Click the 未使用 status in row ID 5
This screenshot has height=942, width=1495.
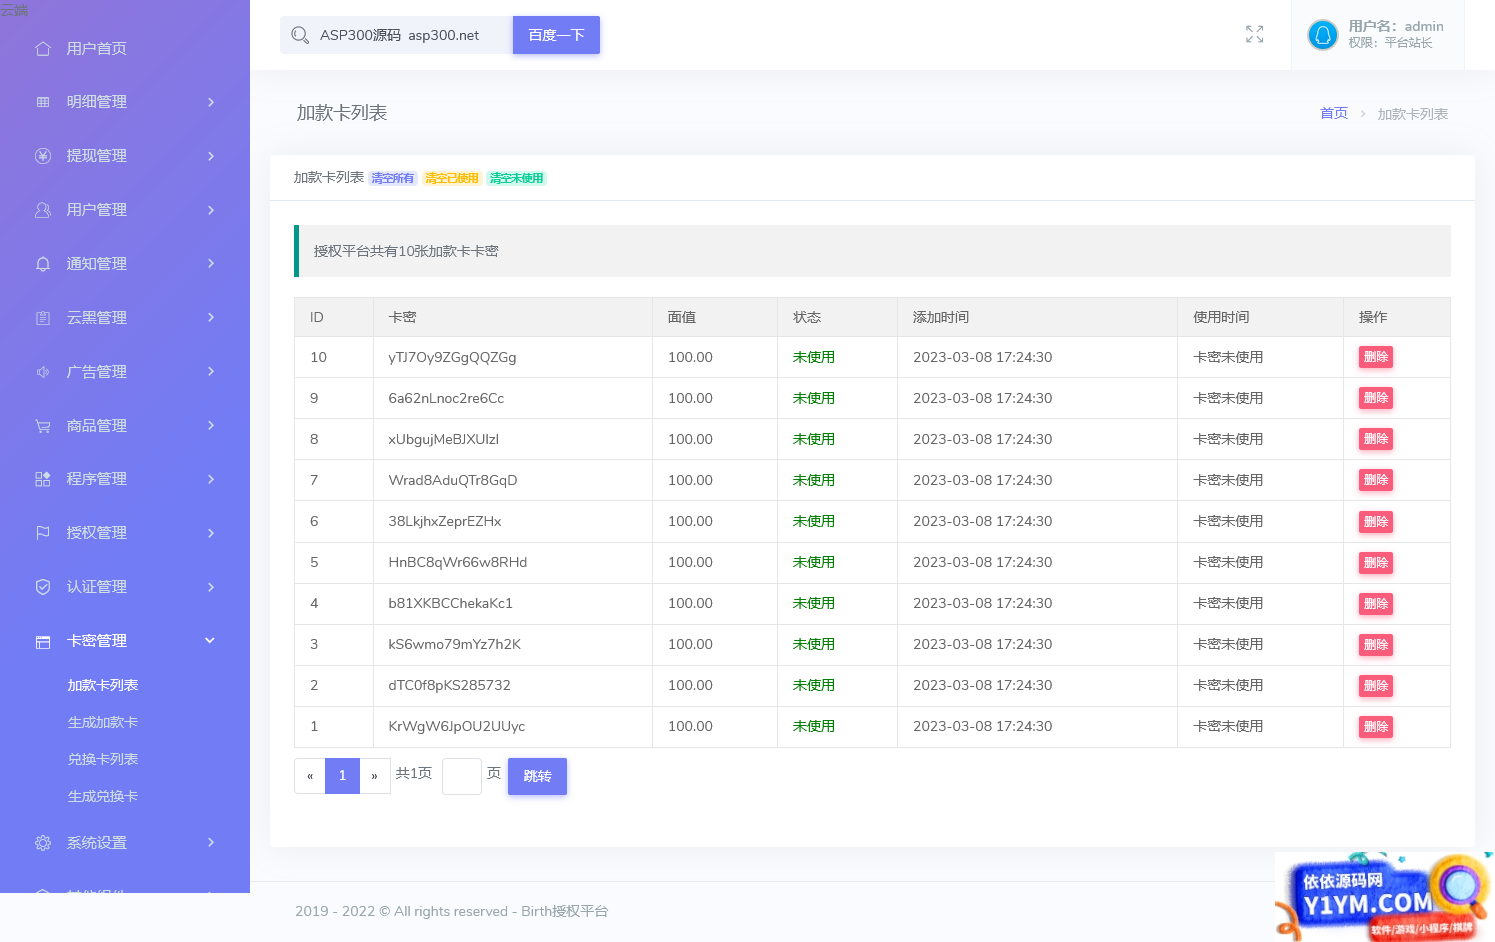[814, 562]
